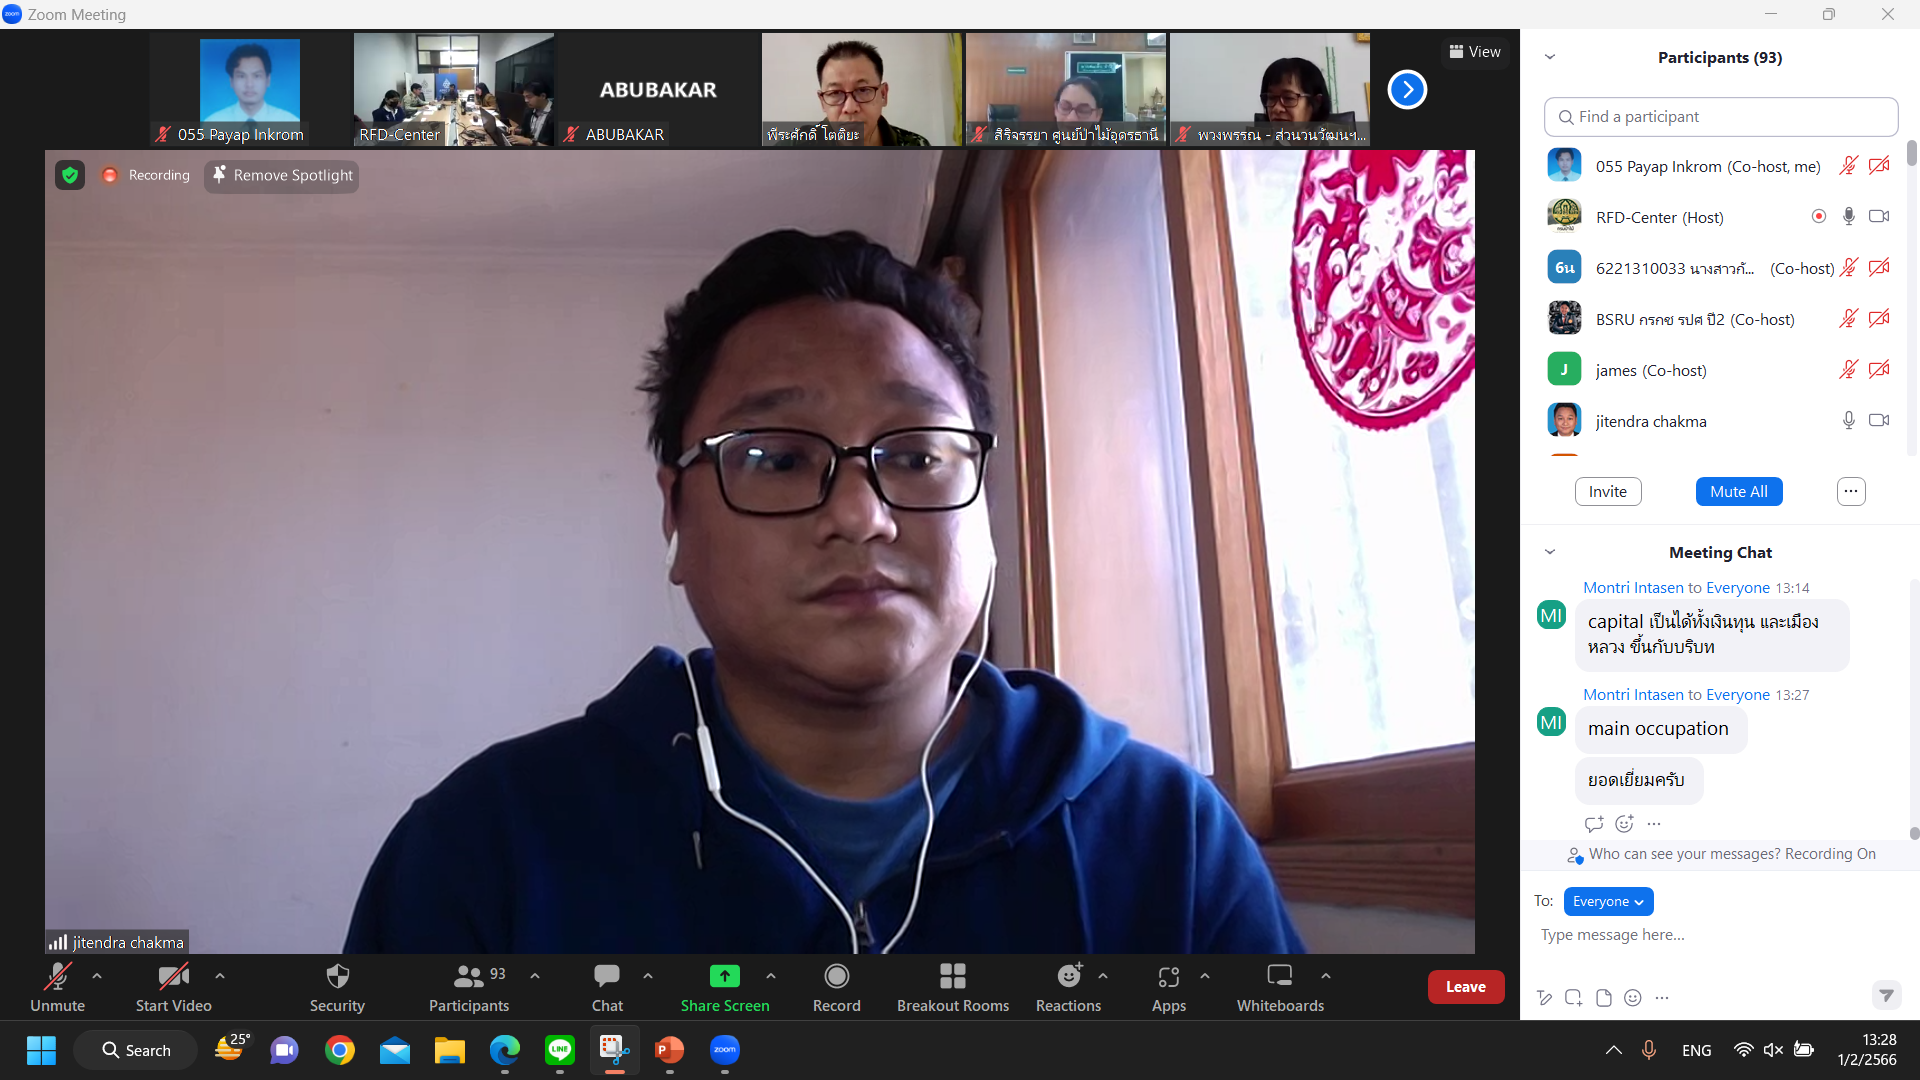Click the Share Screen green icon
The height and width of the screenshot is (1080, 1920).
click(724, 976)
